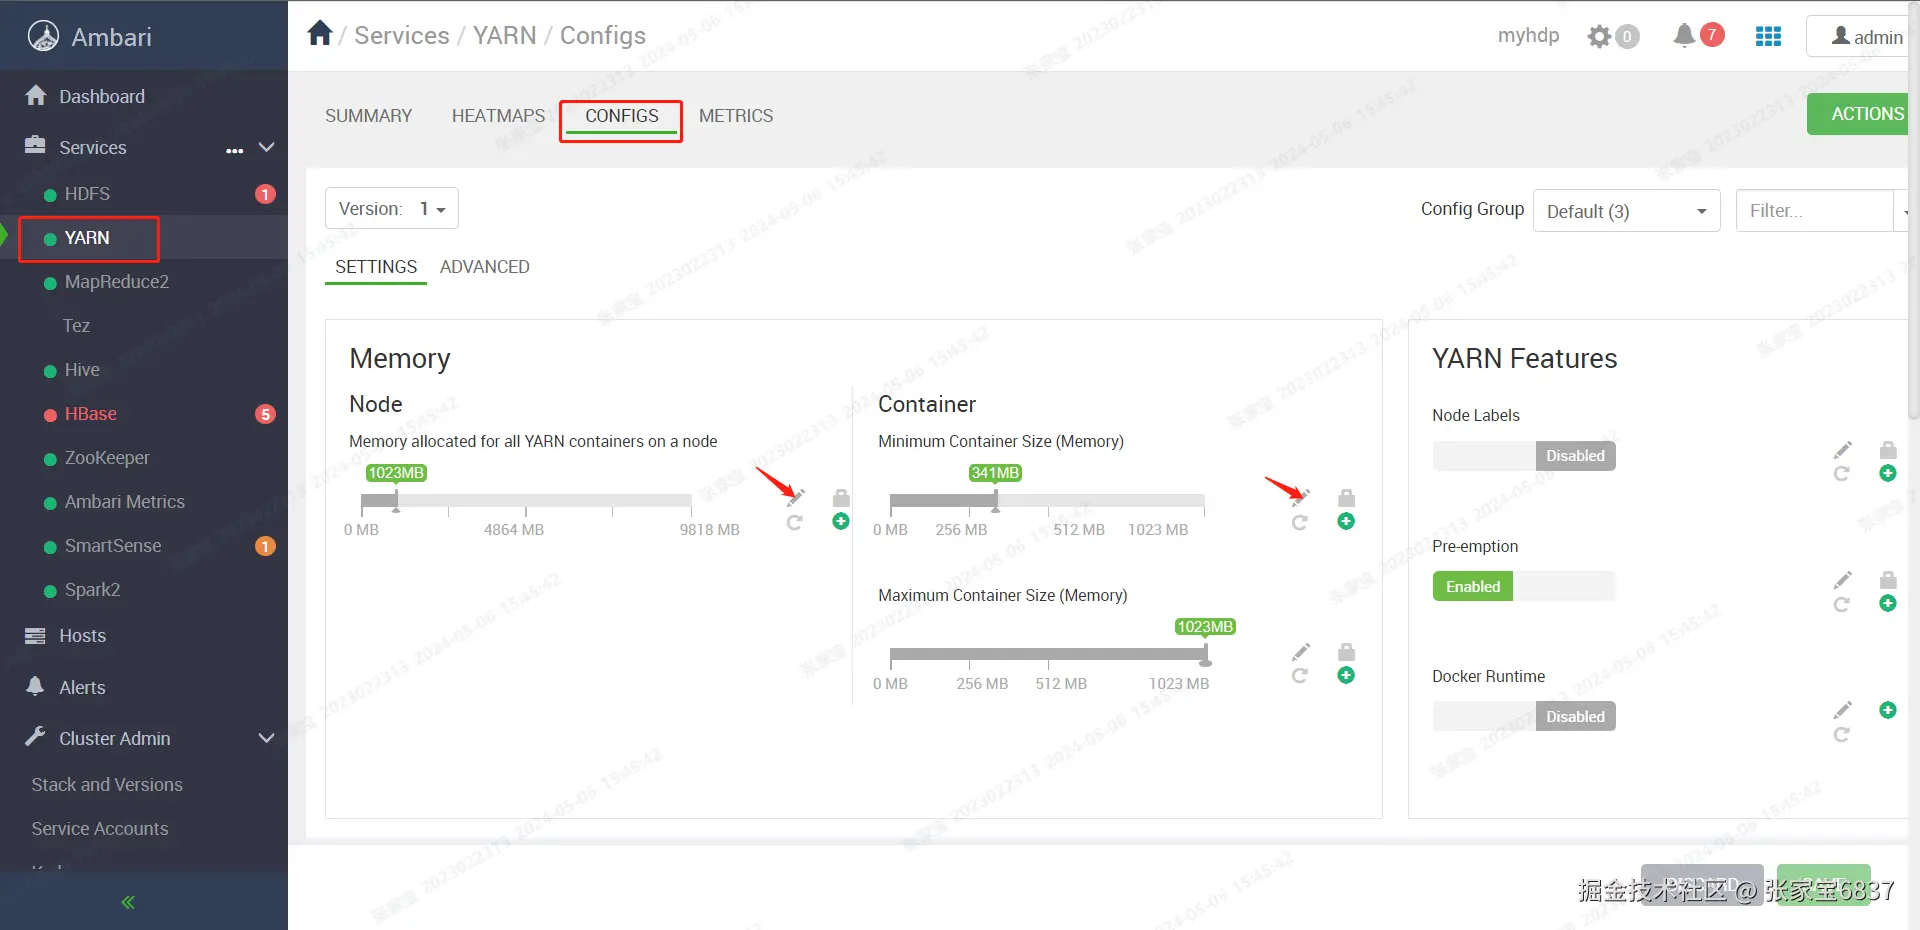Image resolution: width=1920 pixels, height=930 pixels.
Task: Lock Node Labels setting icon
Action: [x=1888, y=449]
